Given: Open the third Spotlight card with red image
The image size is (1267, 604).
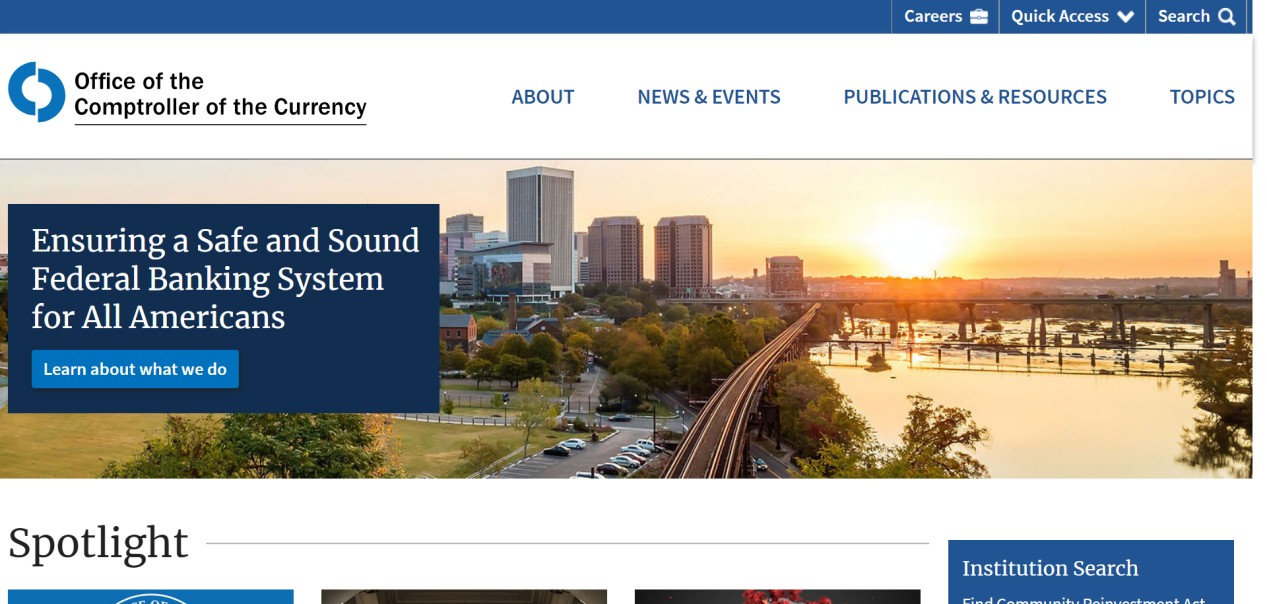Looking at the screenshot, I should click(x=777, y=597).
